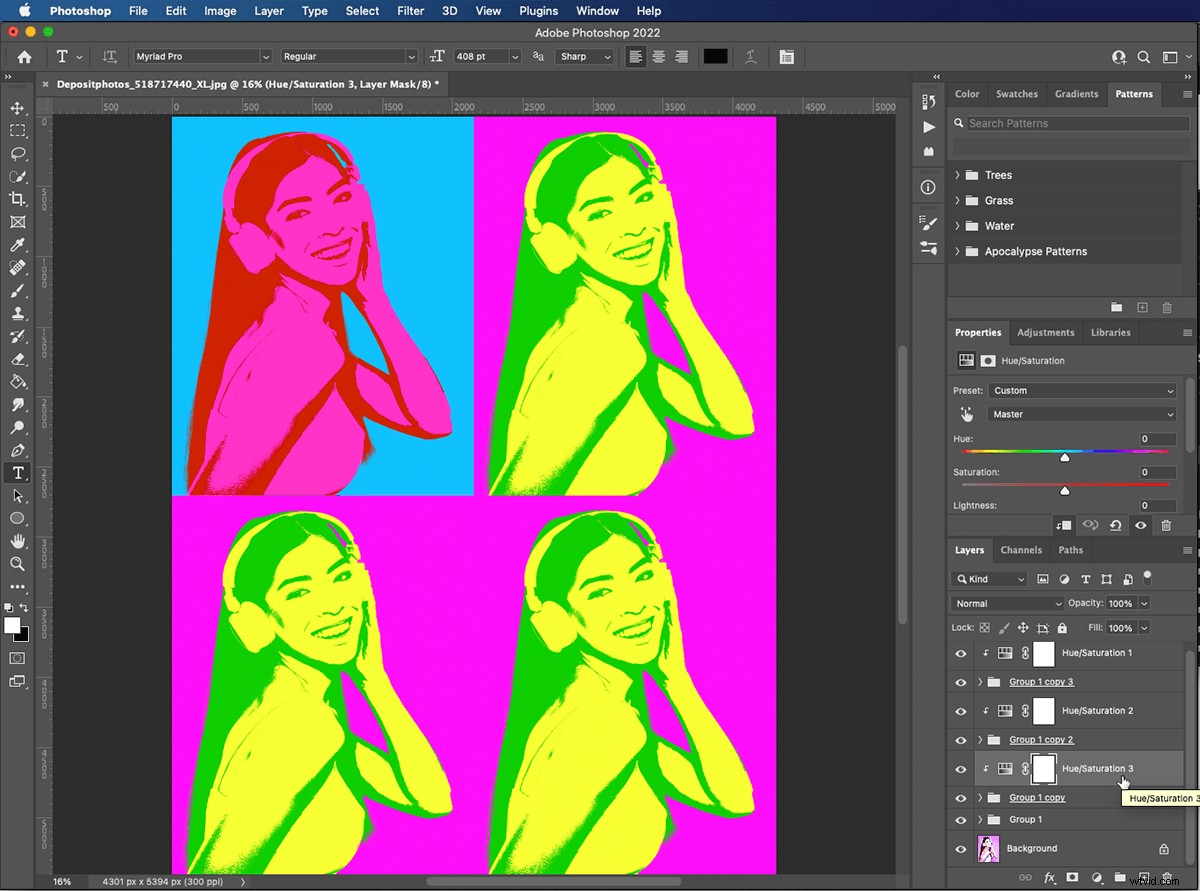Hide the Background layer

960,848
